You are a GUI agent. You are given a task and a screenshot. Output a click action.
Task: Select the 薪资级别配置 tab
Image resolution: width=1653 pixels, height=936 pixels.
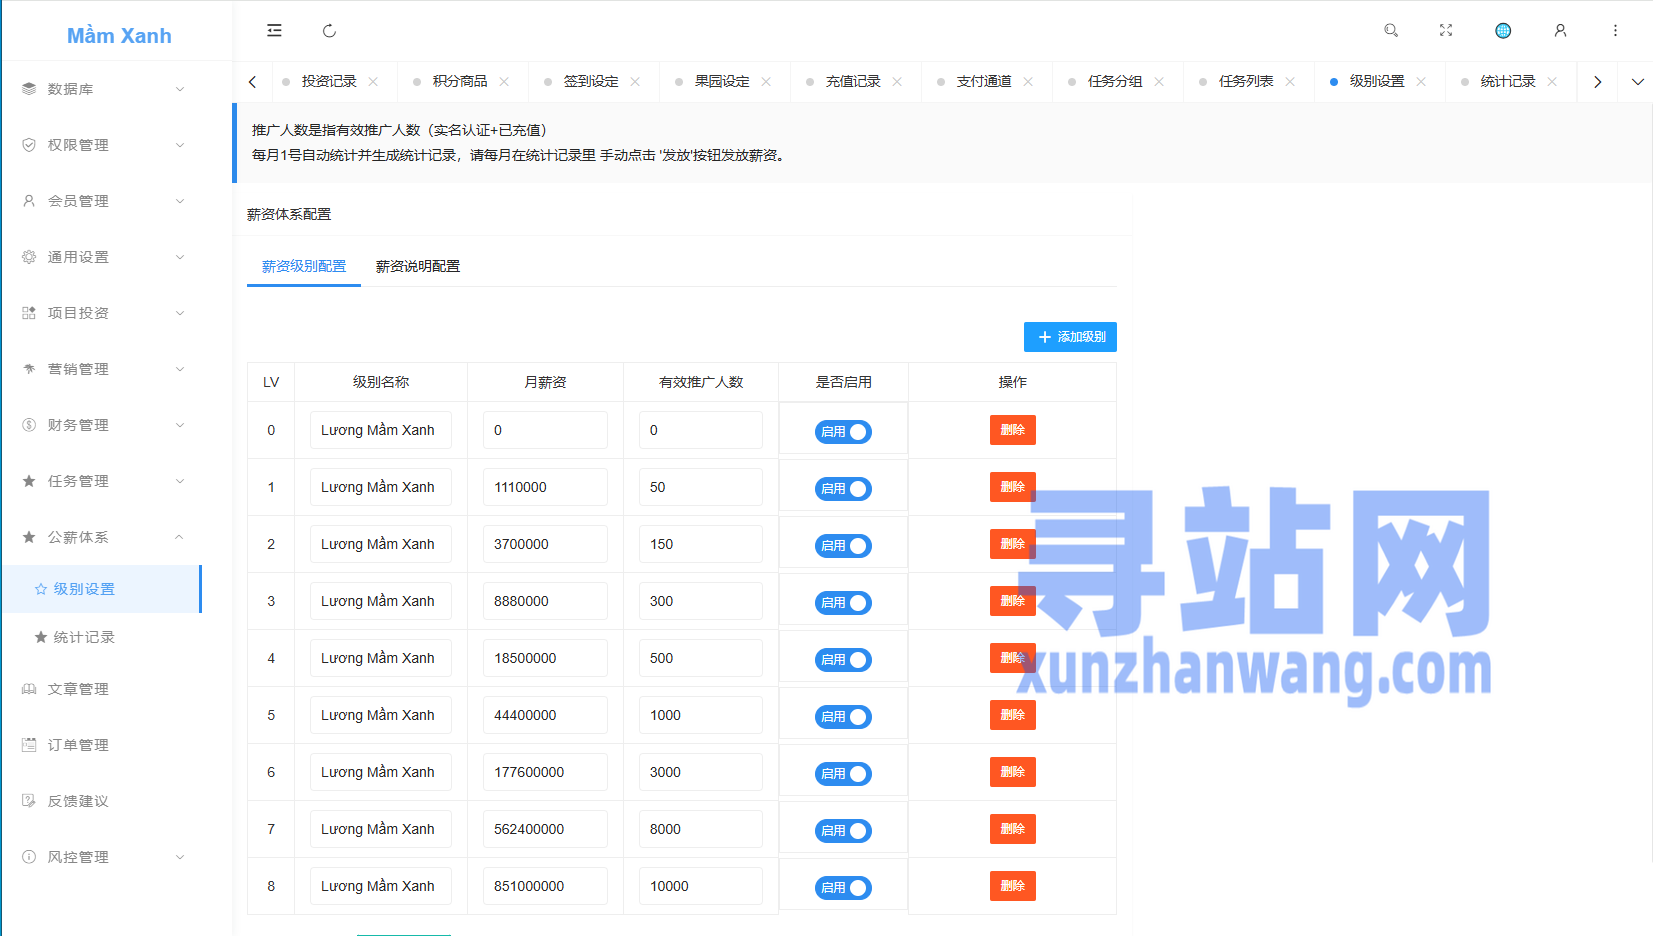point(304,266)
